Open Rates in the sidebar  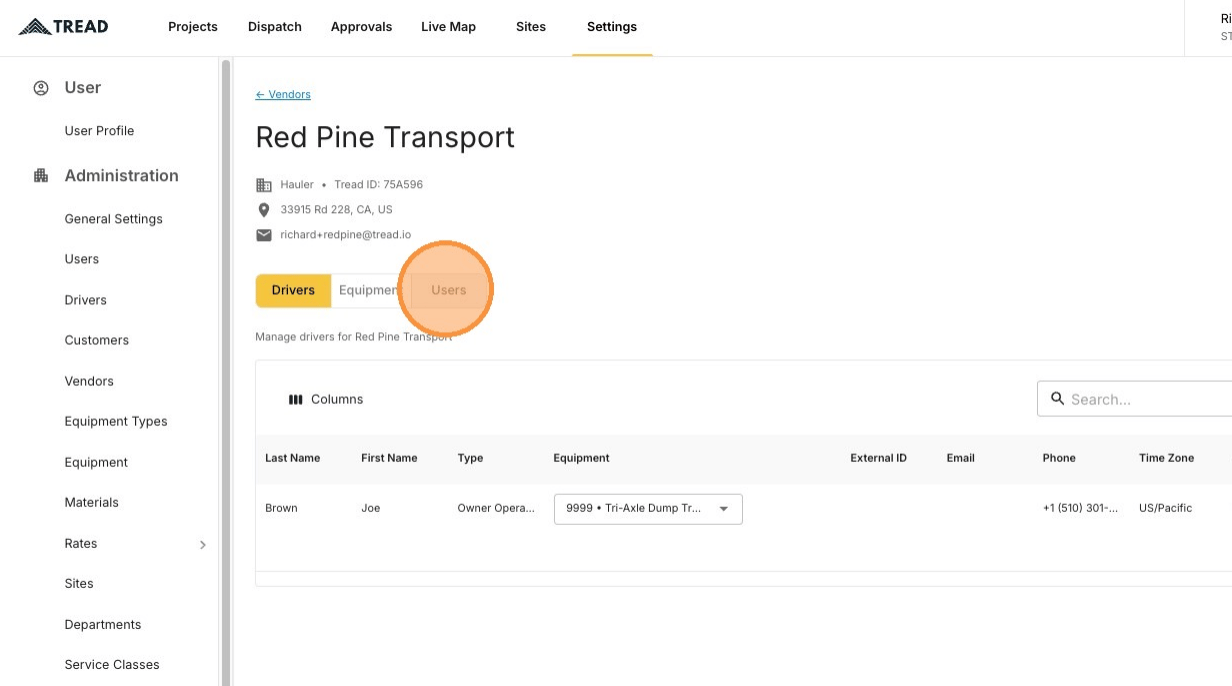(81, 543)
